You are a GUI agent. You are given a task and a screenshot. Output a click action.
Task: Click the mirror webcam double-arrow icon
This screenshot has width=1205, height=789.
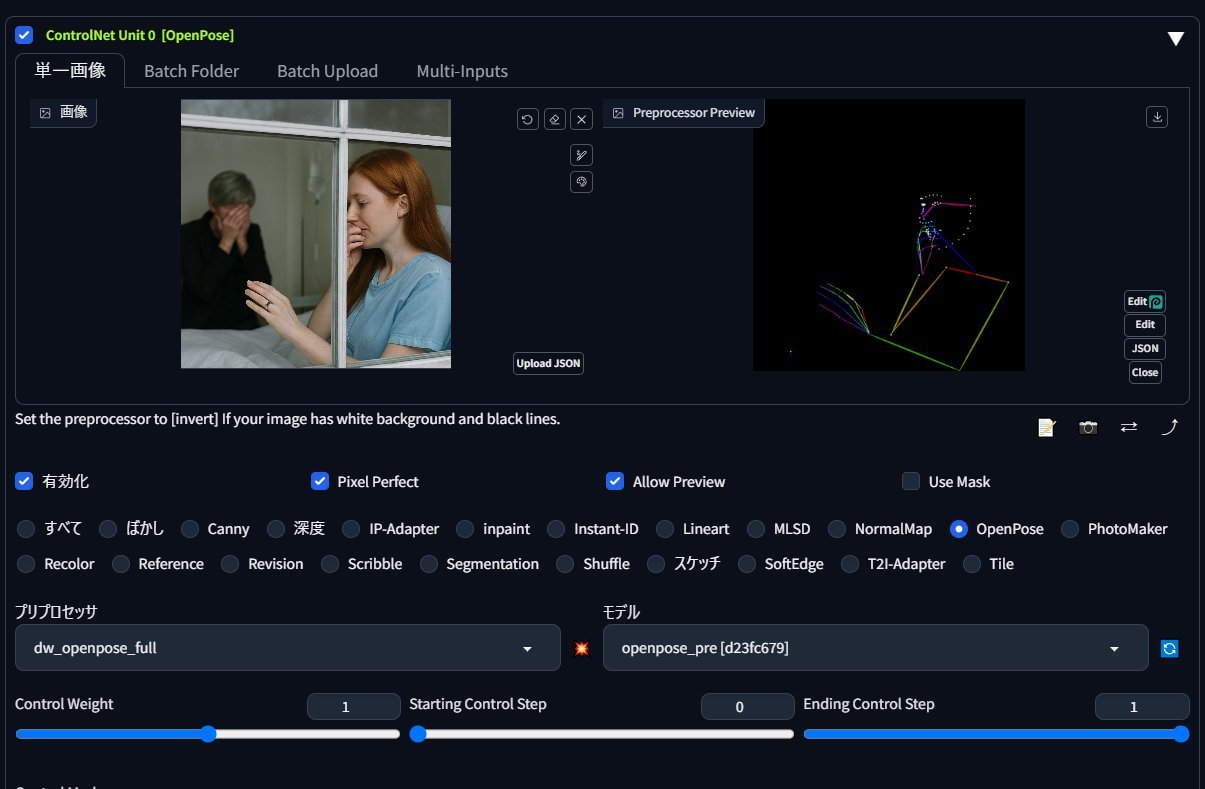tap(1129, 427)
